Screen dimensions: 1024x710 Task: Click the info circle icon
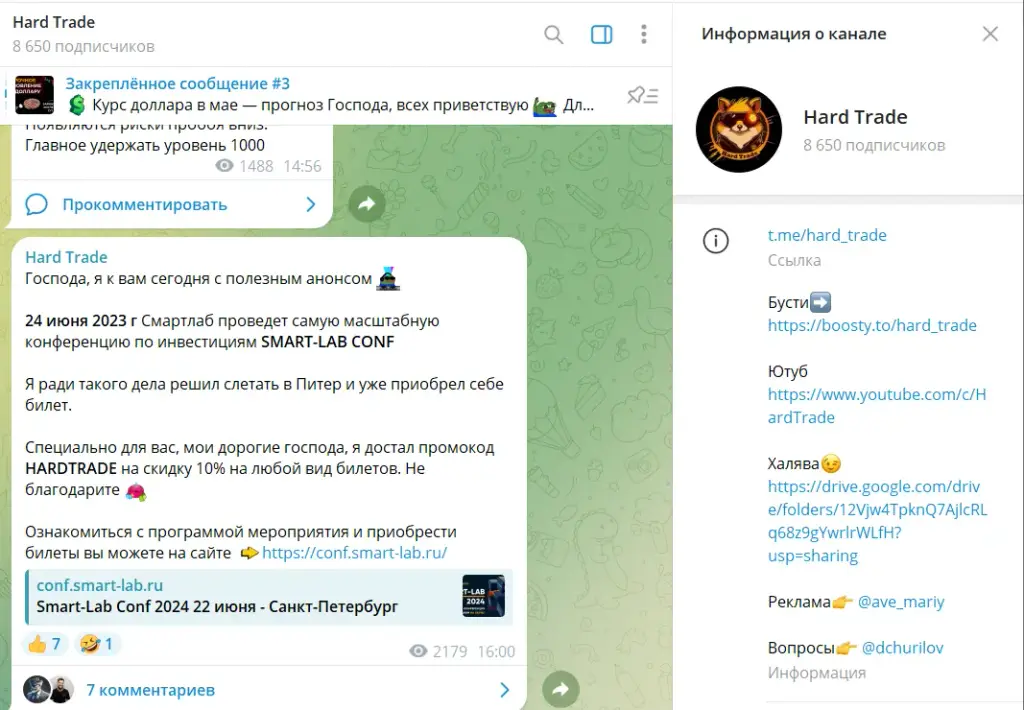[x=716, y=241]
